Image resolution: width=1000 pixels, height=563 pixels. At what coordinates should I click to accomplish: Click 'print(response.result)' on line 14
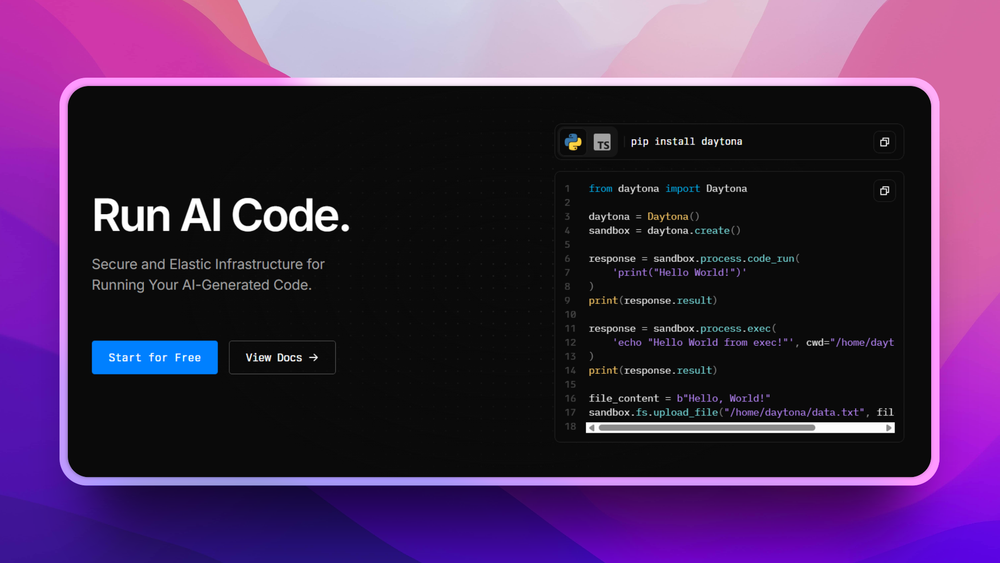pos(653,370)
